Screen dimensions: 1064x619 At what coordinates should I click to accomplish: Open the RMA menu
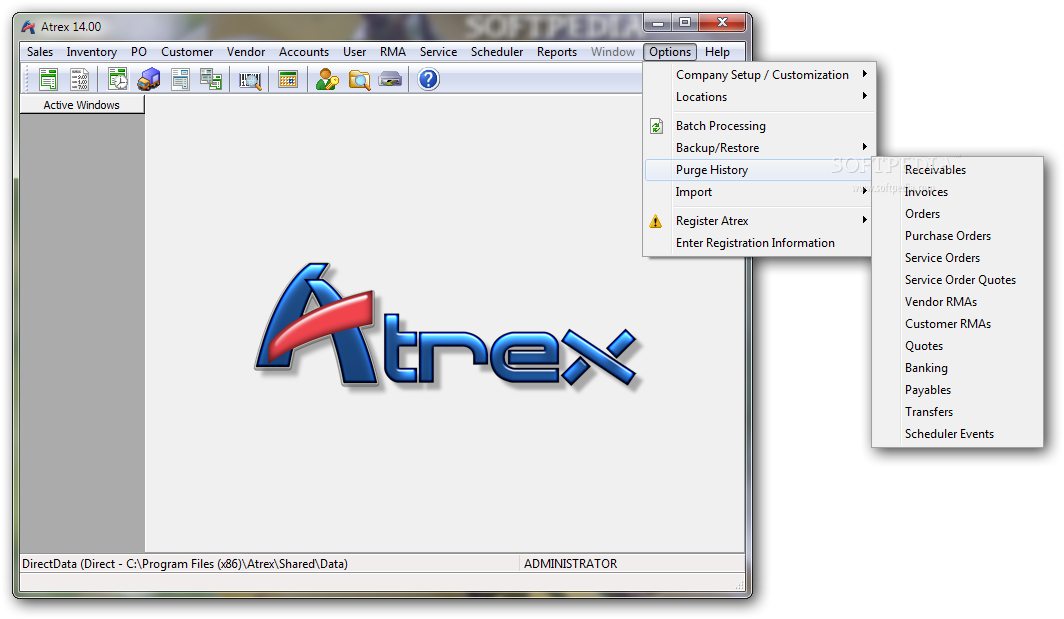393,52
